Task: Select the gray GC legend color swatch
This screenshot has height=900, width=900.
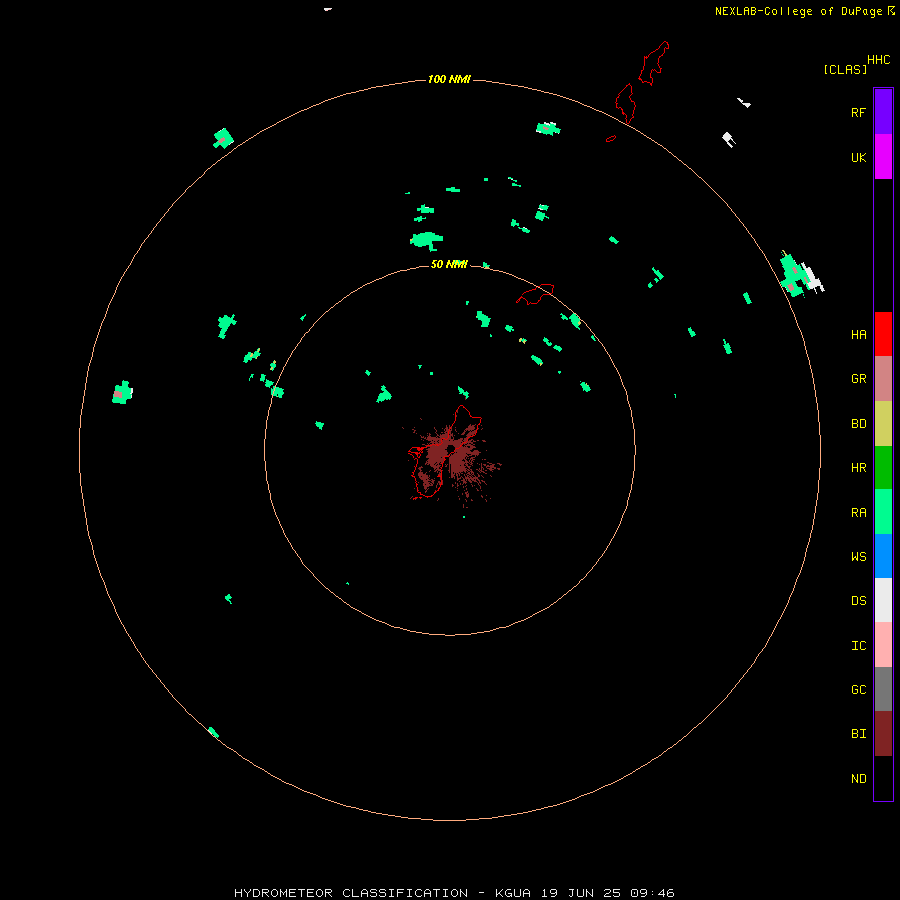Action: point(883,689)
